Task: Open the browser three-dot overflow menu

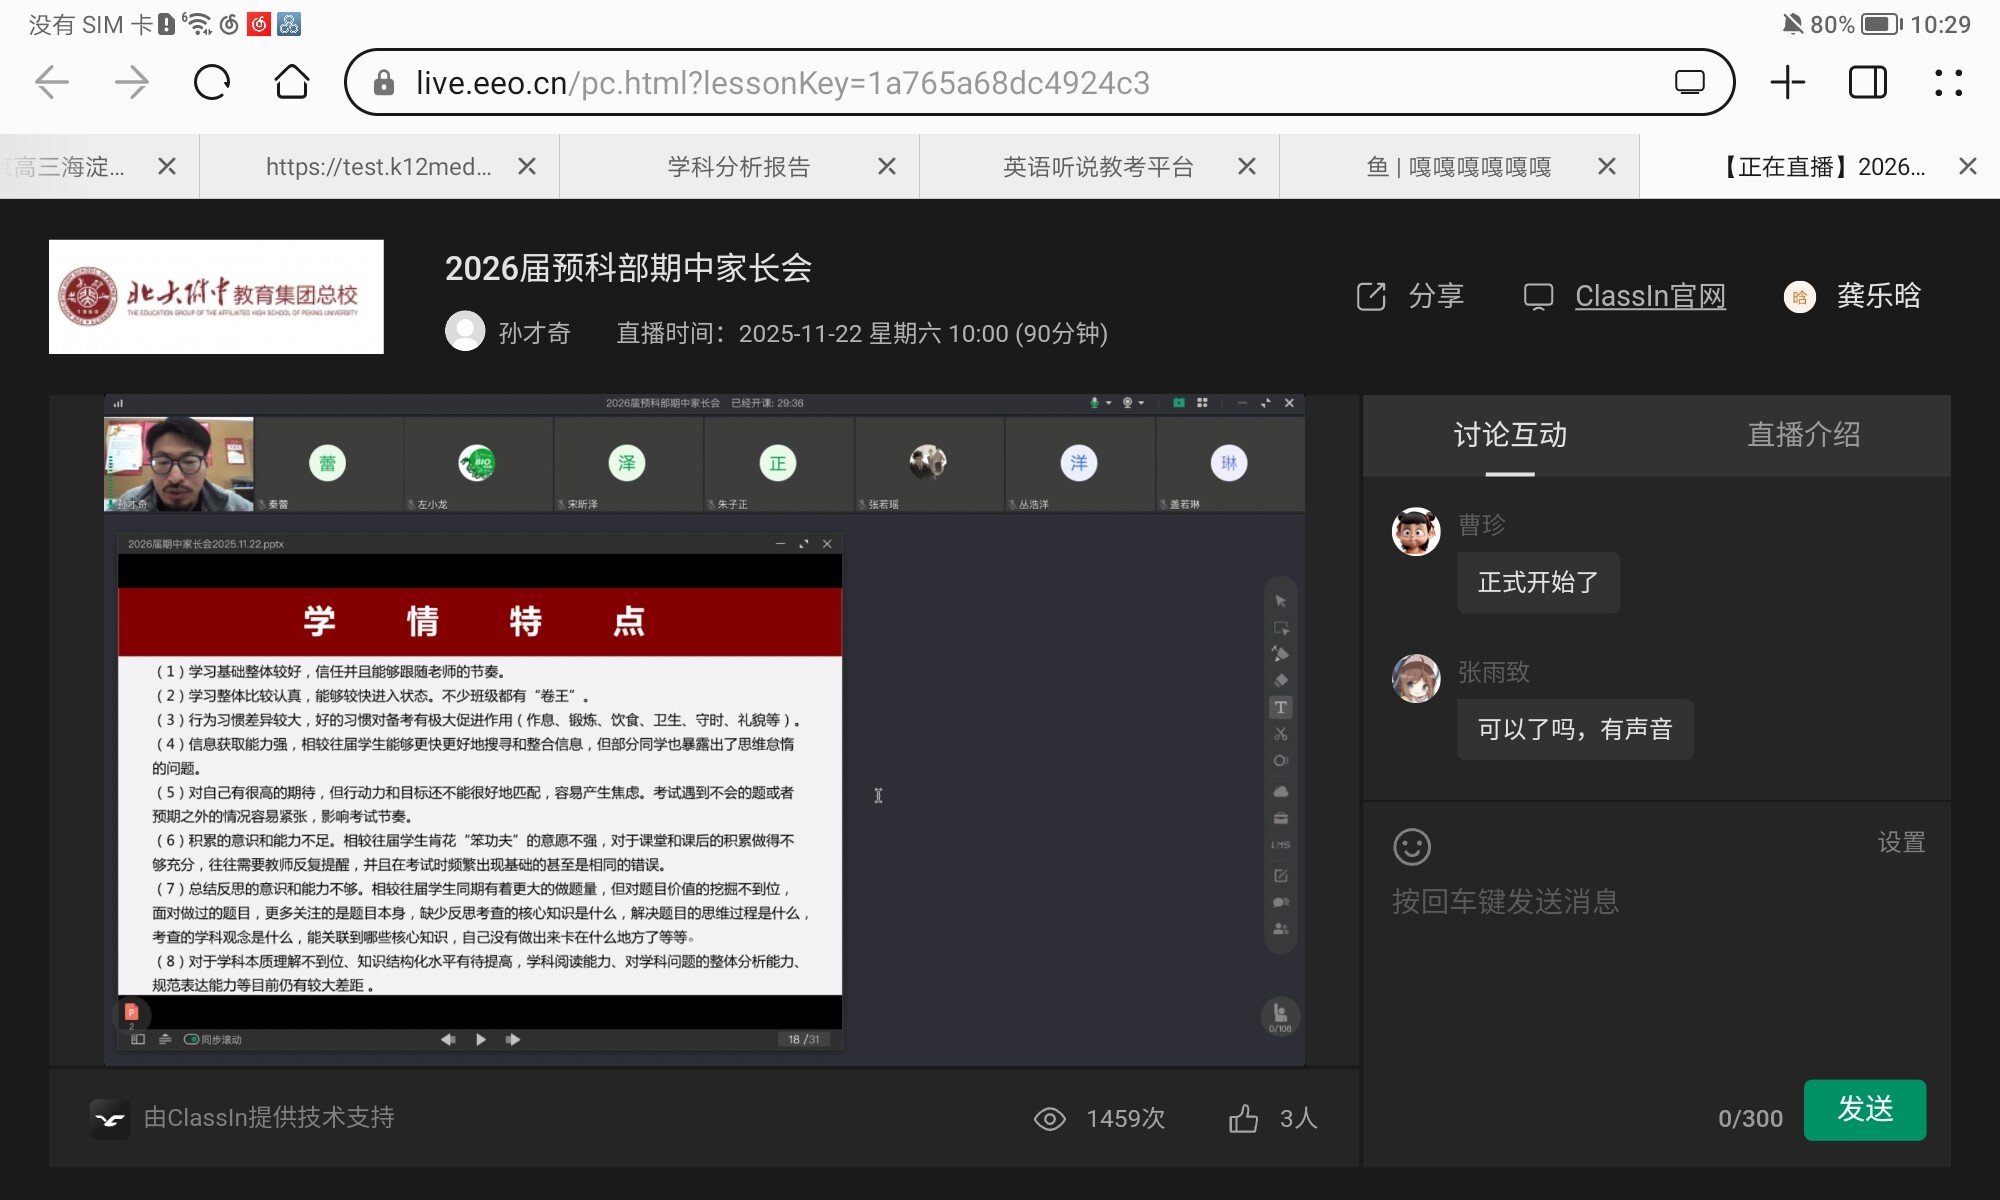Action: coord(1948,82)
